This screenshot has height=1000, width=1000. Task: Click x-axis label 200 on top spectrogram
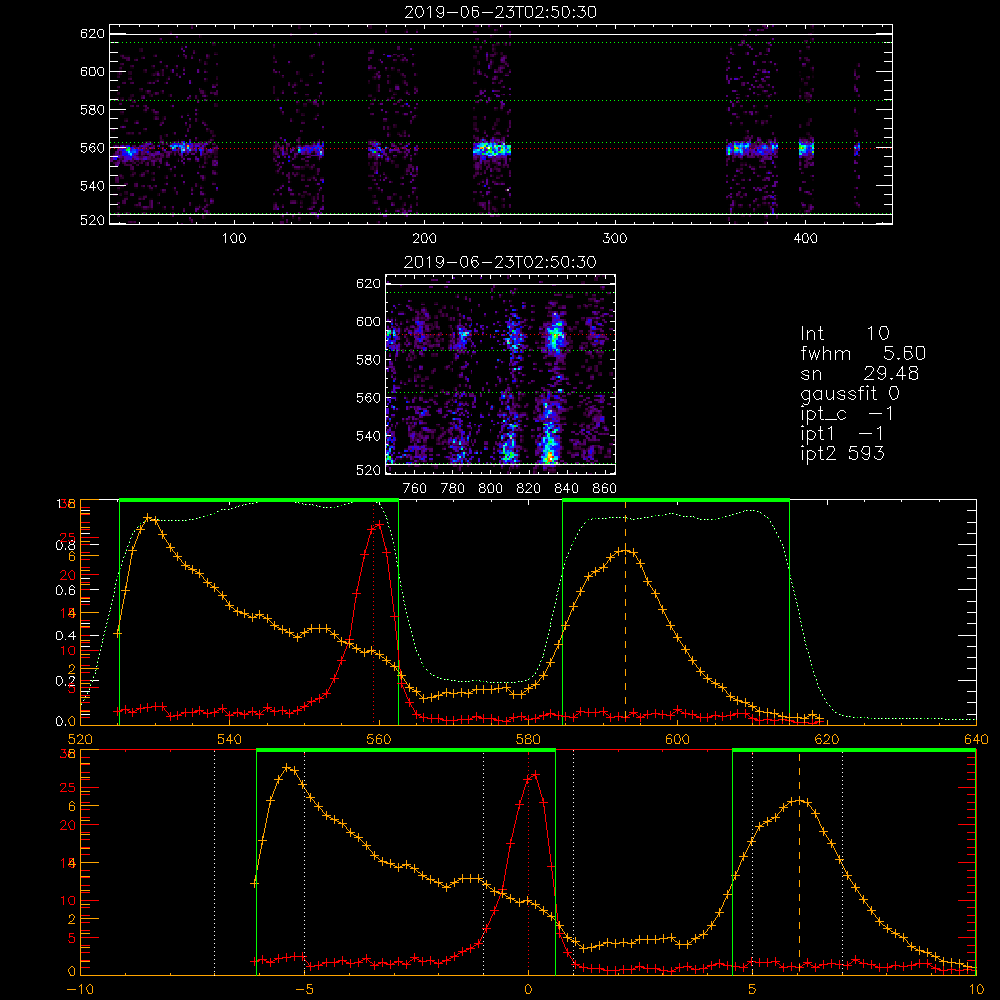click(x=424, y=239)
